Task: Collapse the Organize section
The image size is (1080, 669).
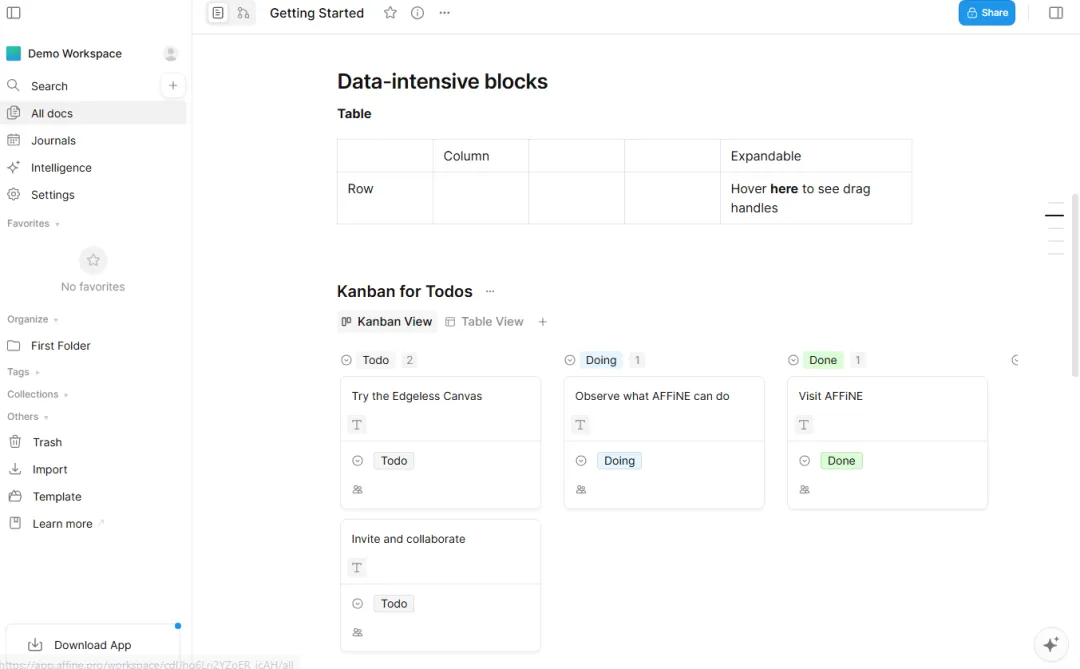Action: [x=32, y=319]
